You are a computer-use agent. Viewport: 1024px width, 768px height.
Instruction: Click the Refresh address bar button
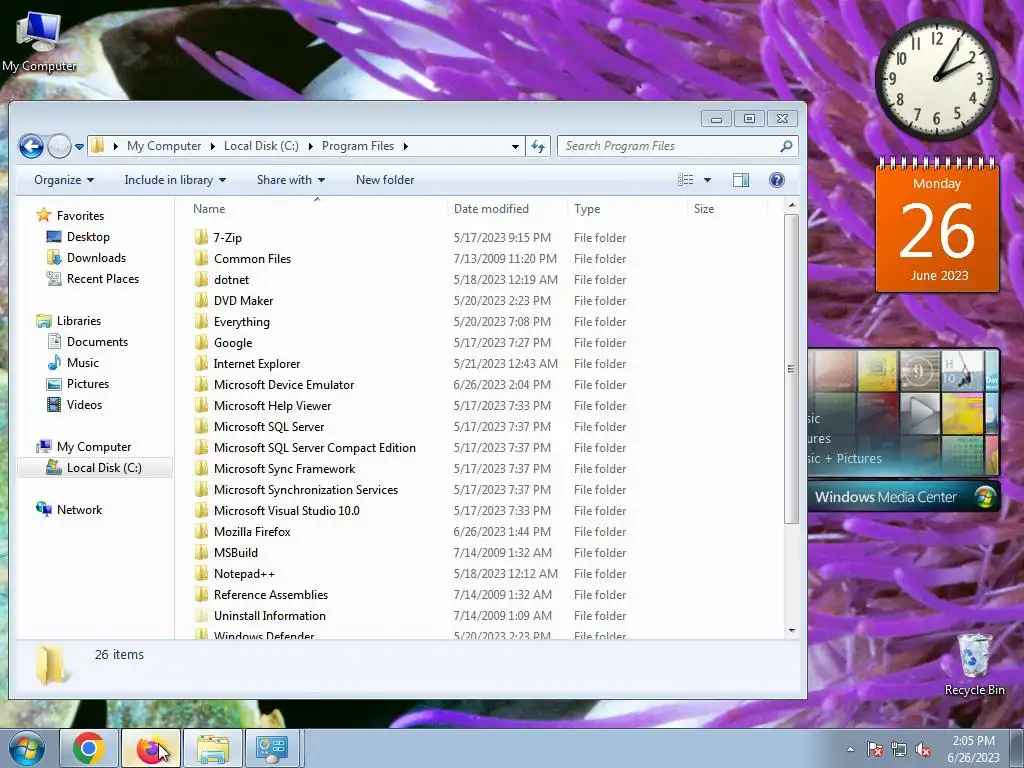538,146
